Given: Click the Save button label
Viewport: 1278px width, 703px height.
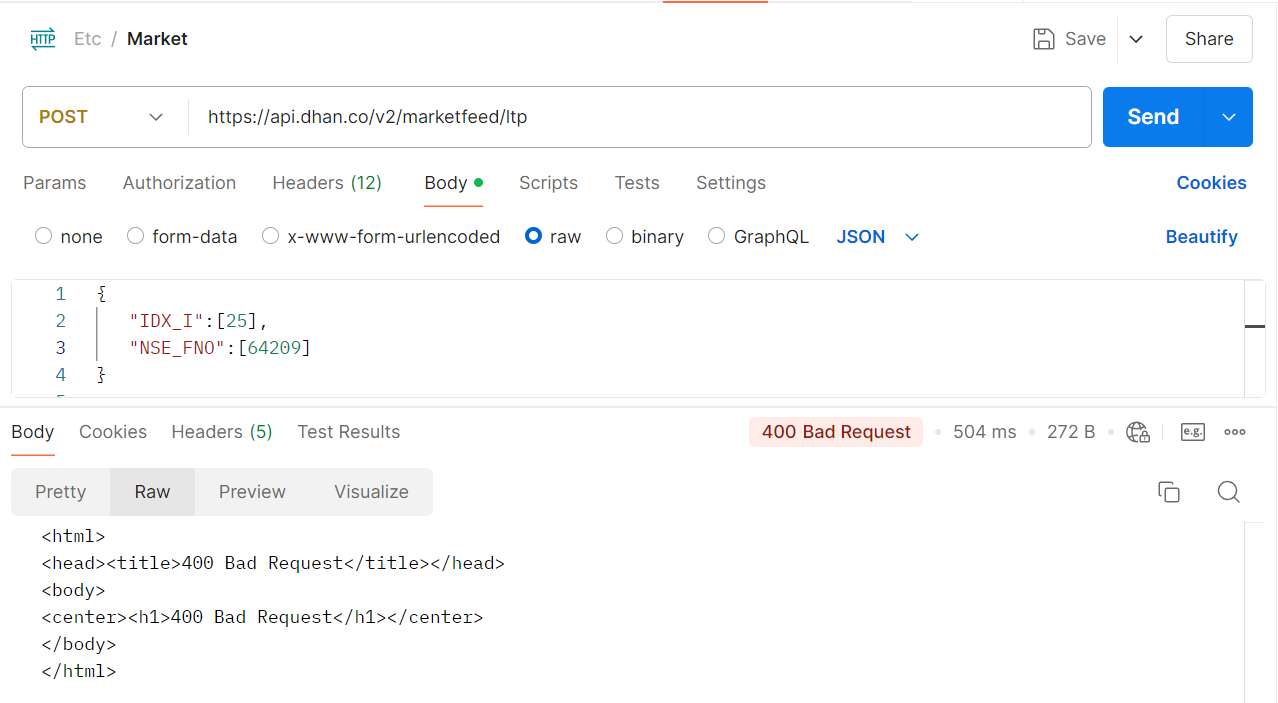Looking at the screenshot, I should coord(1085,39).
